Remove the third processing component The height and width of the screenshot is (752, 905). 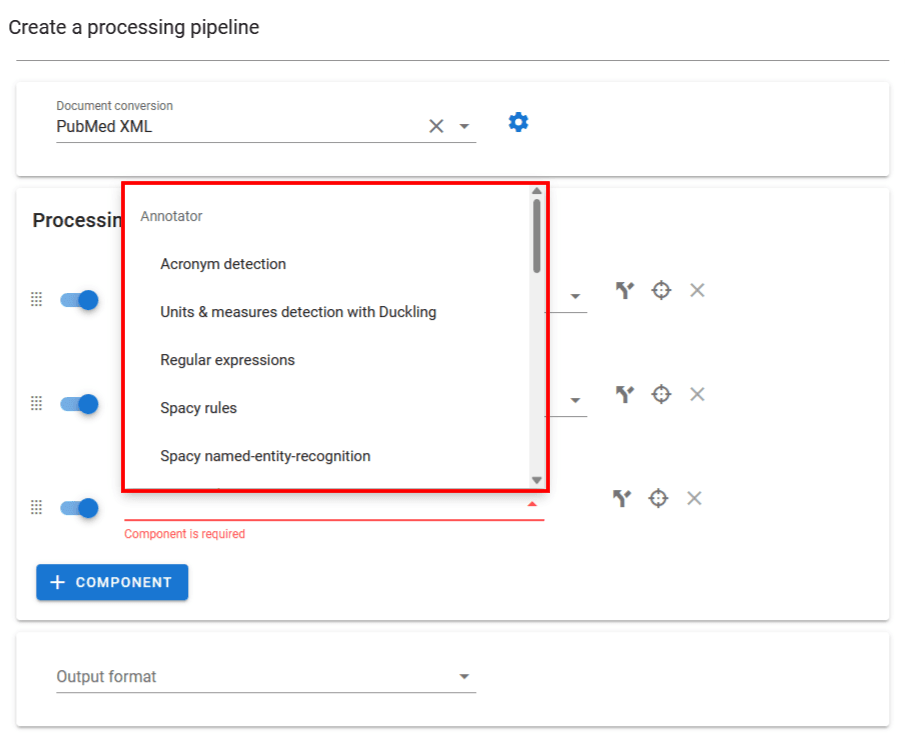(x=694, y=498)
